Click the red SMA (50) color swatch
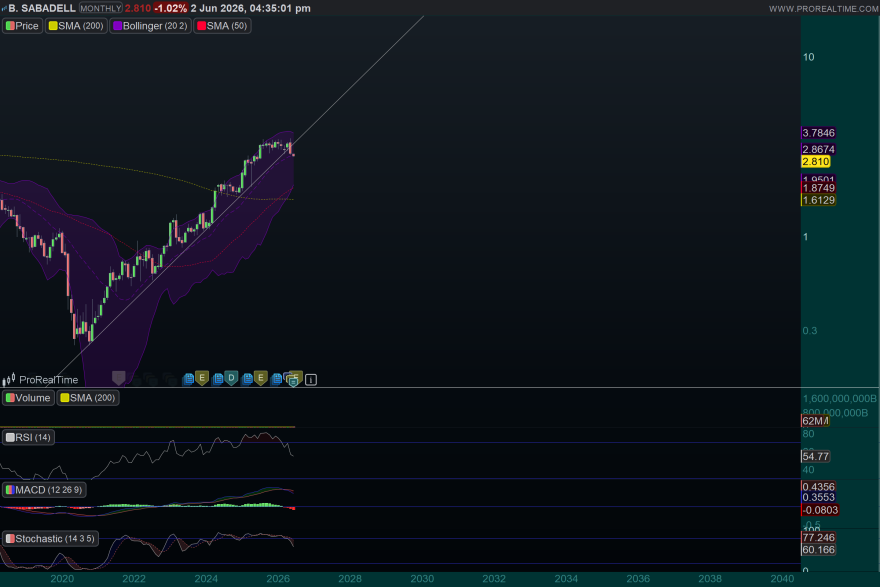 click(201, 26)
